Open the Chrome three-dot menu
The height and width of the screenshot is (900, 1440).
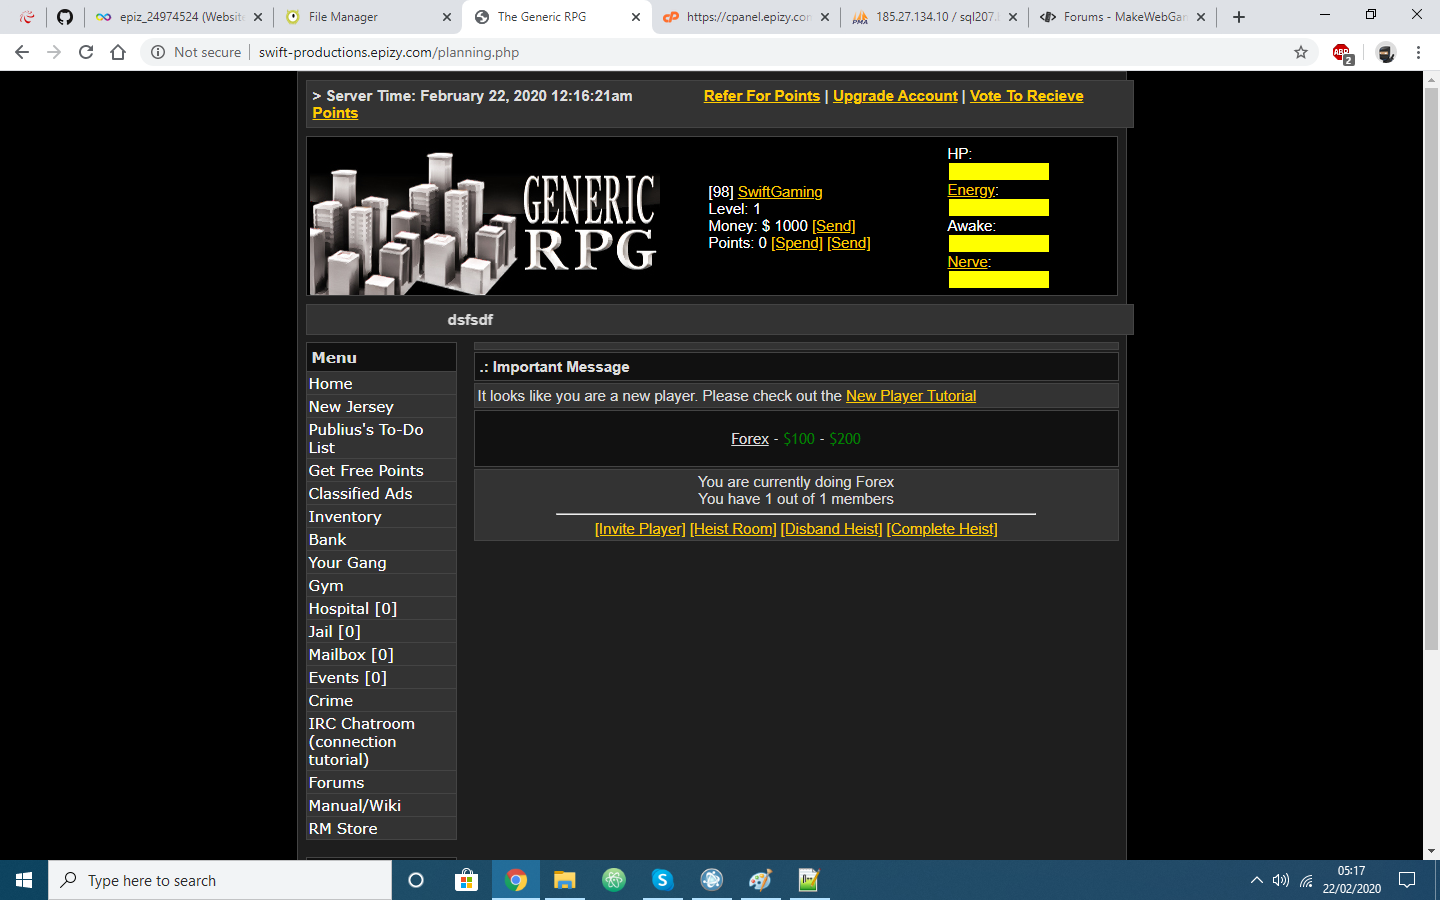1418,52
